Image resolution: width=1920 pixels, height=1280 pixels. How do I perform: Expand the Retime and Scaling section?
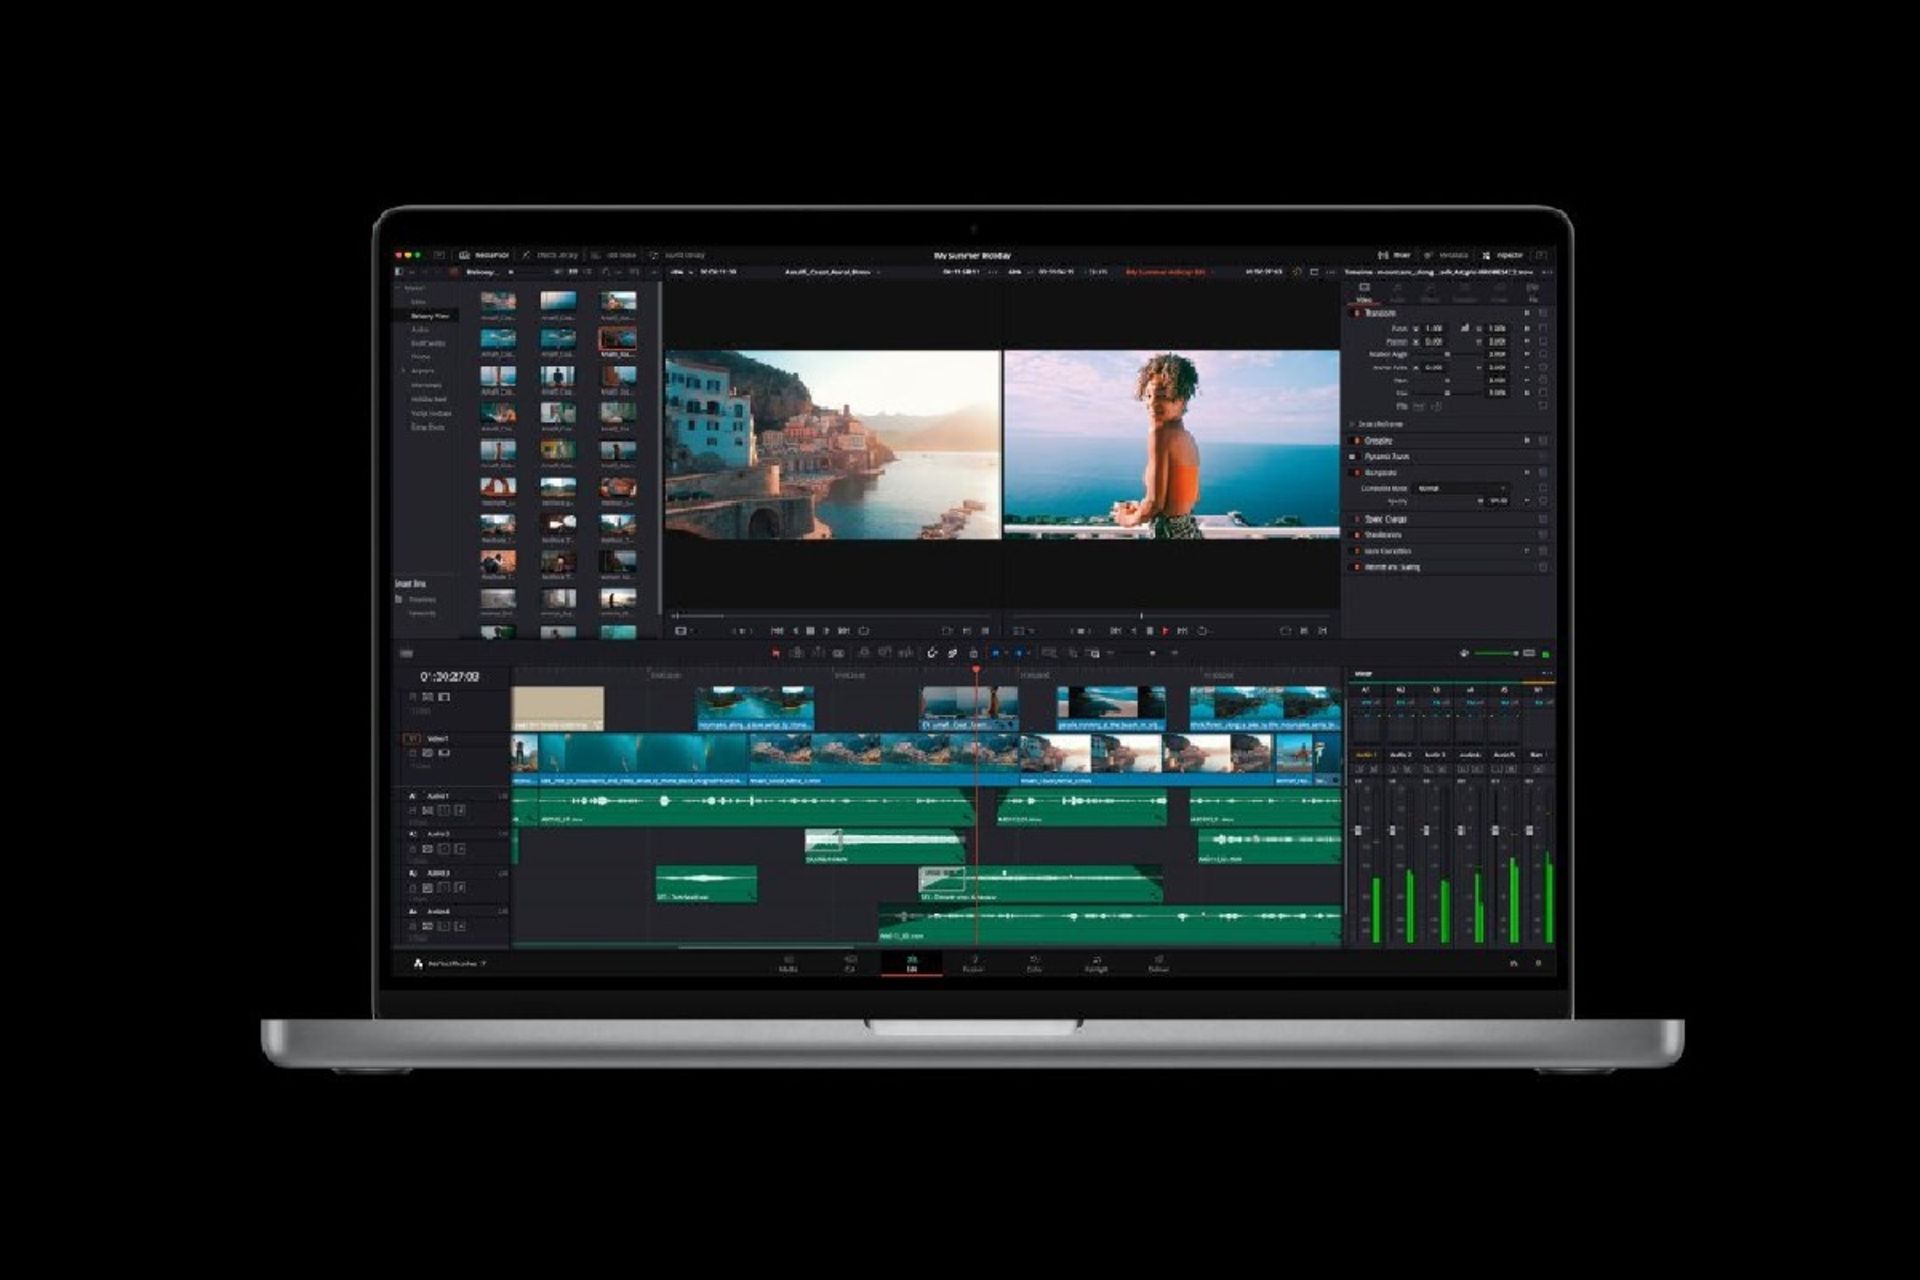[1392, 567]
